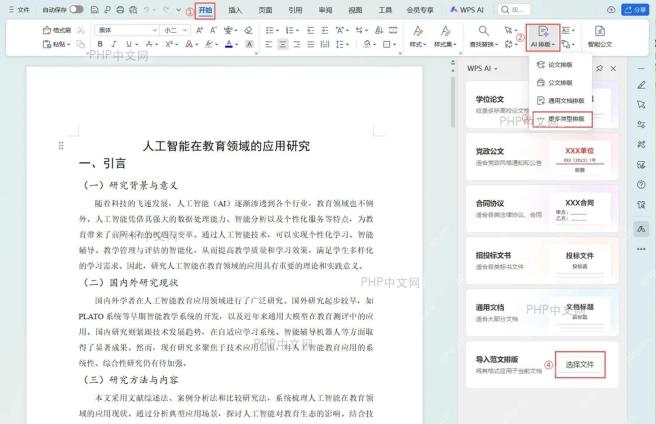Viewport: 656px width, 424px height.
Task: Click the Undo arrow
Action: 147,9
